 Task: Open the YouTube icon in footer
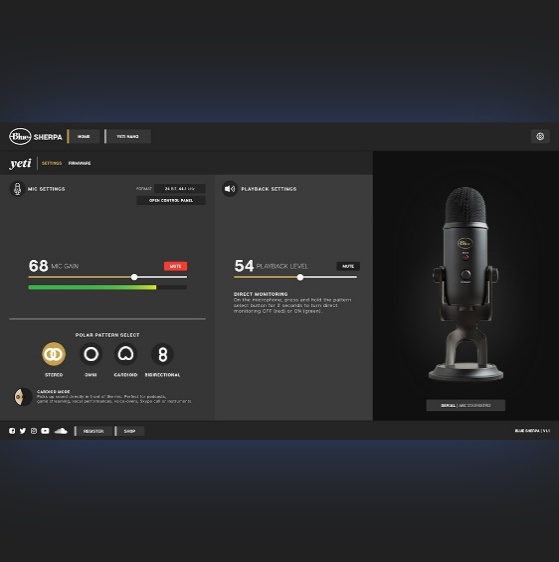45,431
